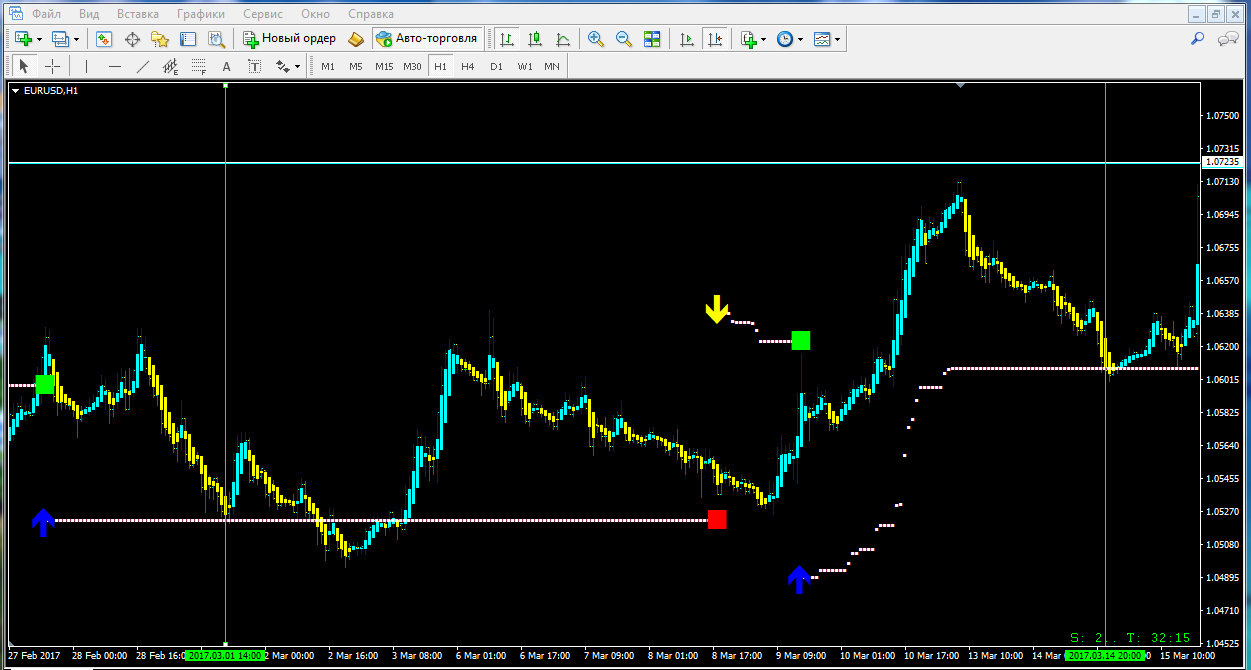The width and height of the screenshot is (1251, 670).
Task: Toggle Авто-торговля auto trading
Action: tap(426, 39)
